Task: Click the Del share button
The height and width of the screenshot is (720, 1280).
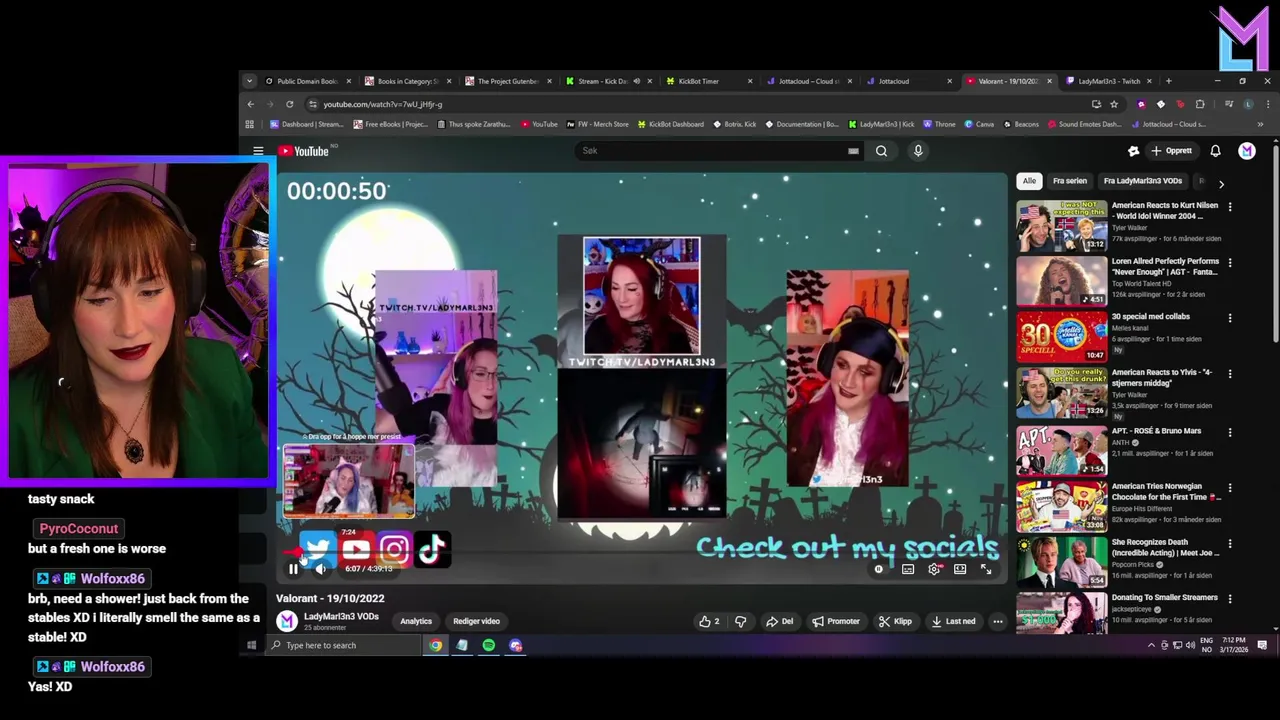Action: (x=779, y=621)
